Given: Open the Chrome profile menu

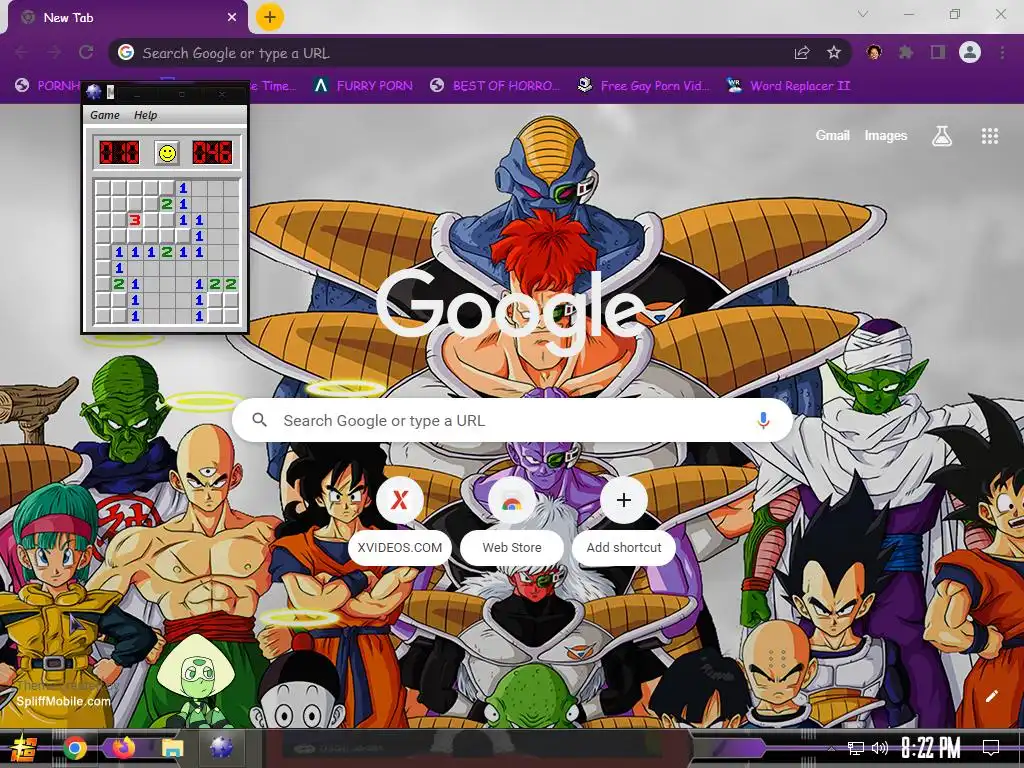Looking at the screenshot, I should [x=970, y=52].
